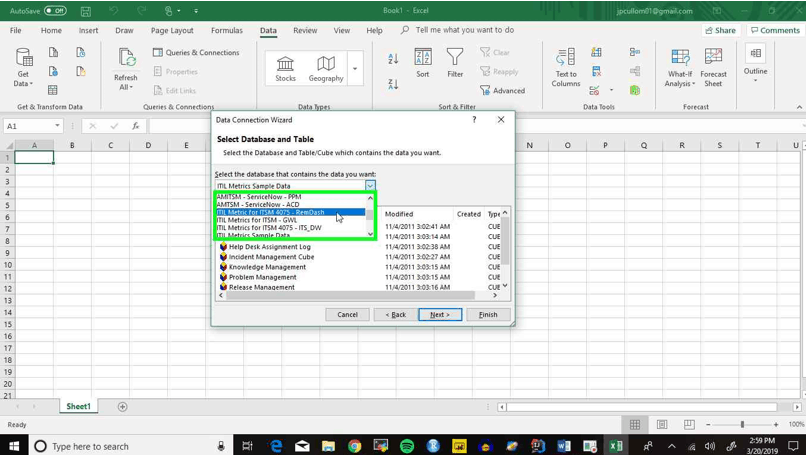Switch to the Review tab

(x=305, y=30)
